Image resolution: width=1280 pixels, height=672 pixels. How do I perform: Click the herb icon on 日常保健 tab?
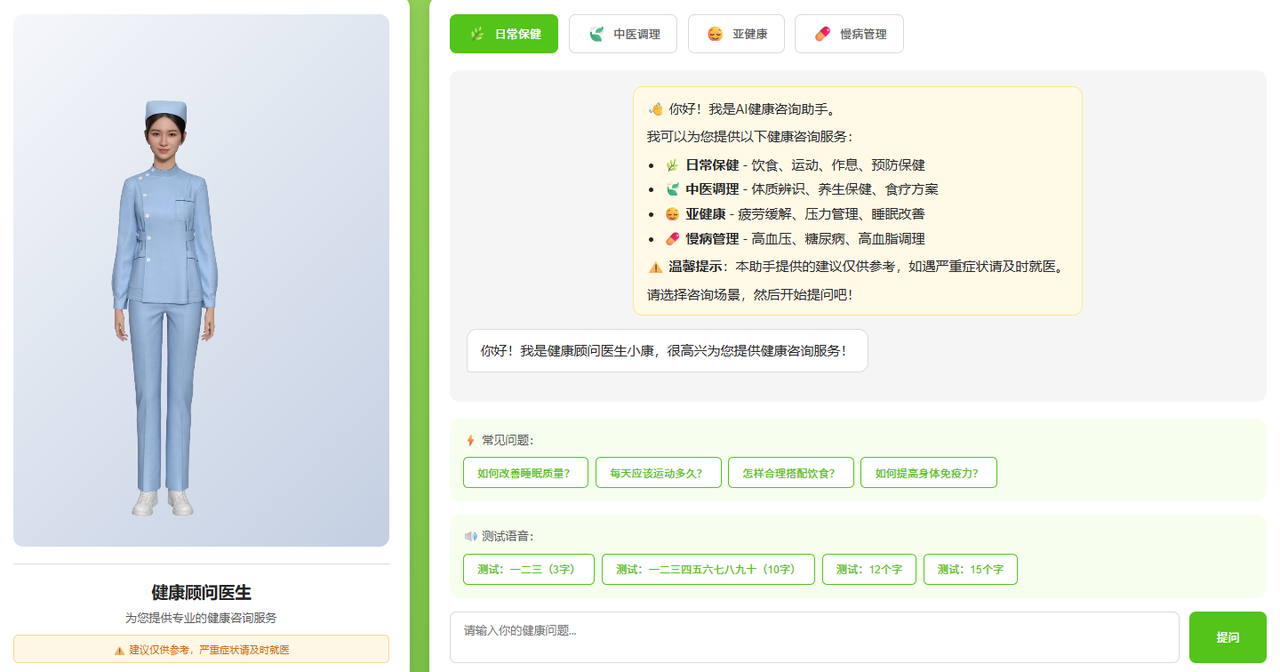[477, 34]
